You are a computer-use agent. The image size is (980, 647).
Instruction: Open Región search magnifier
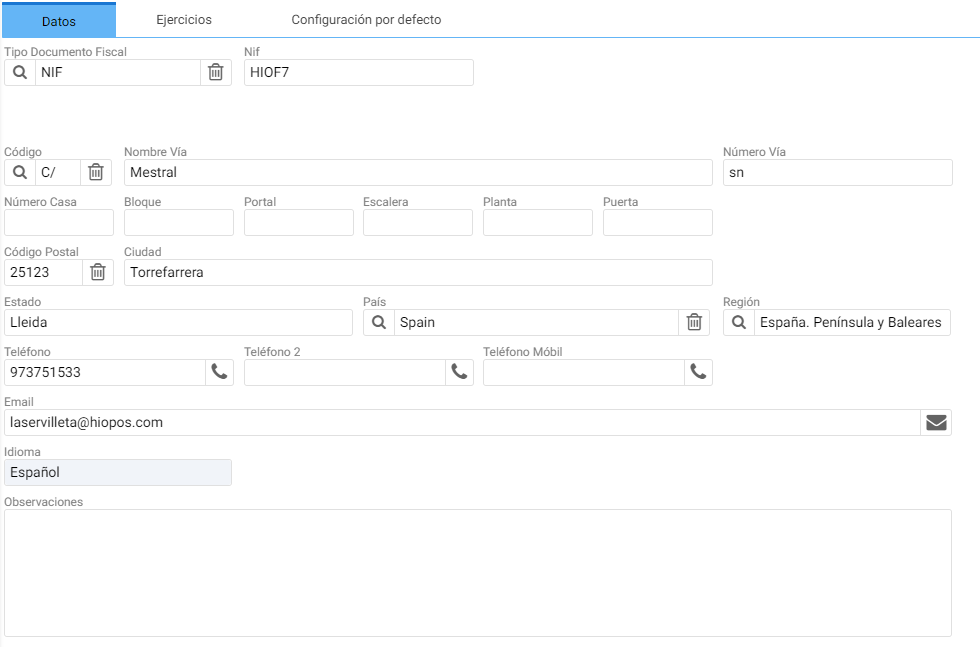(739, 323)
